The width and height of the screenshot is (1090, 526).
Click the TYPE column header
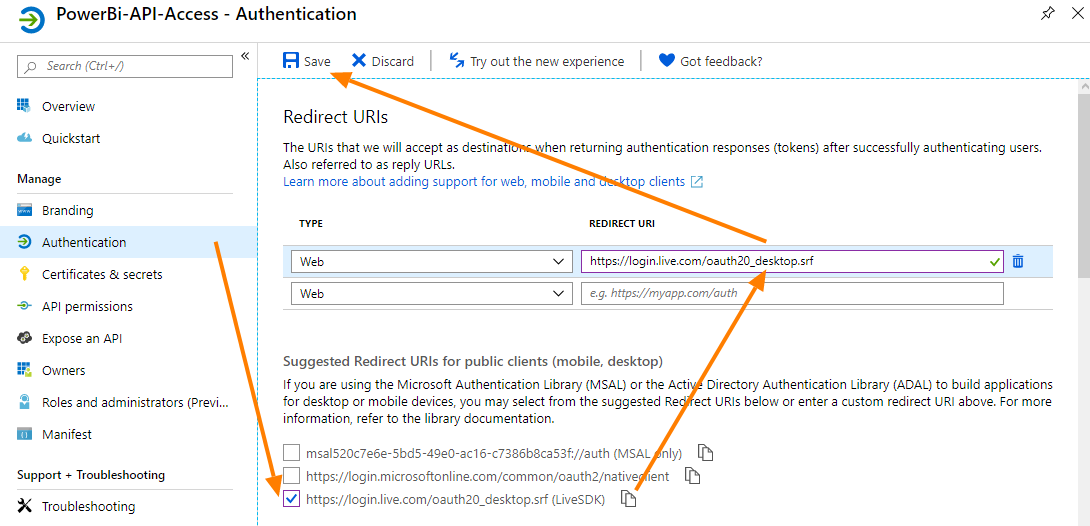pyautogui.click(x=311, y=224)
